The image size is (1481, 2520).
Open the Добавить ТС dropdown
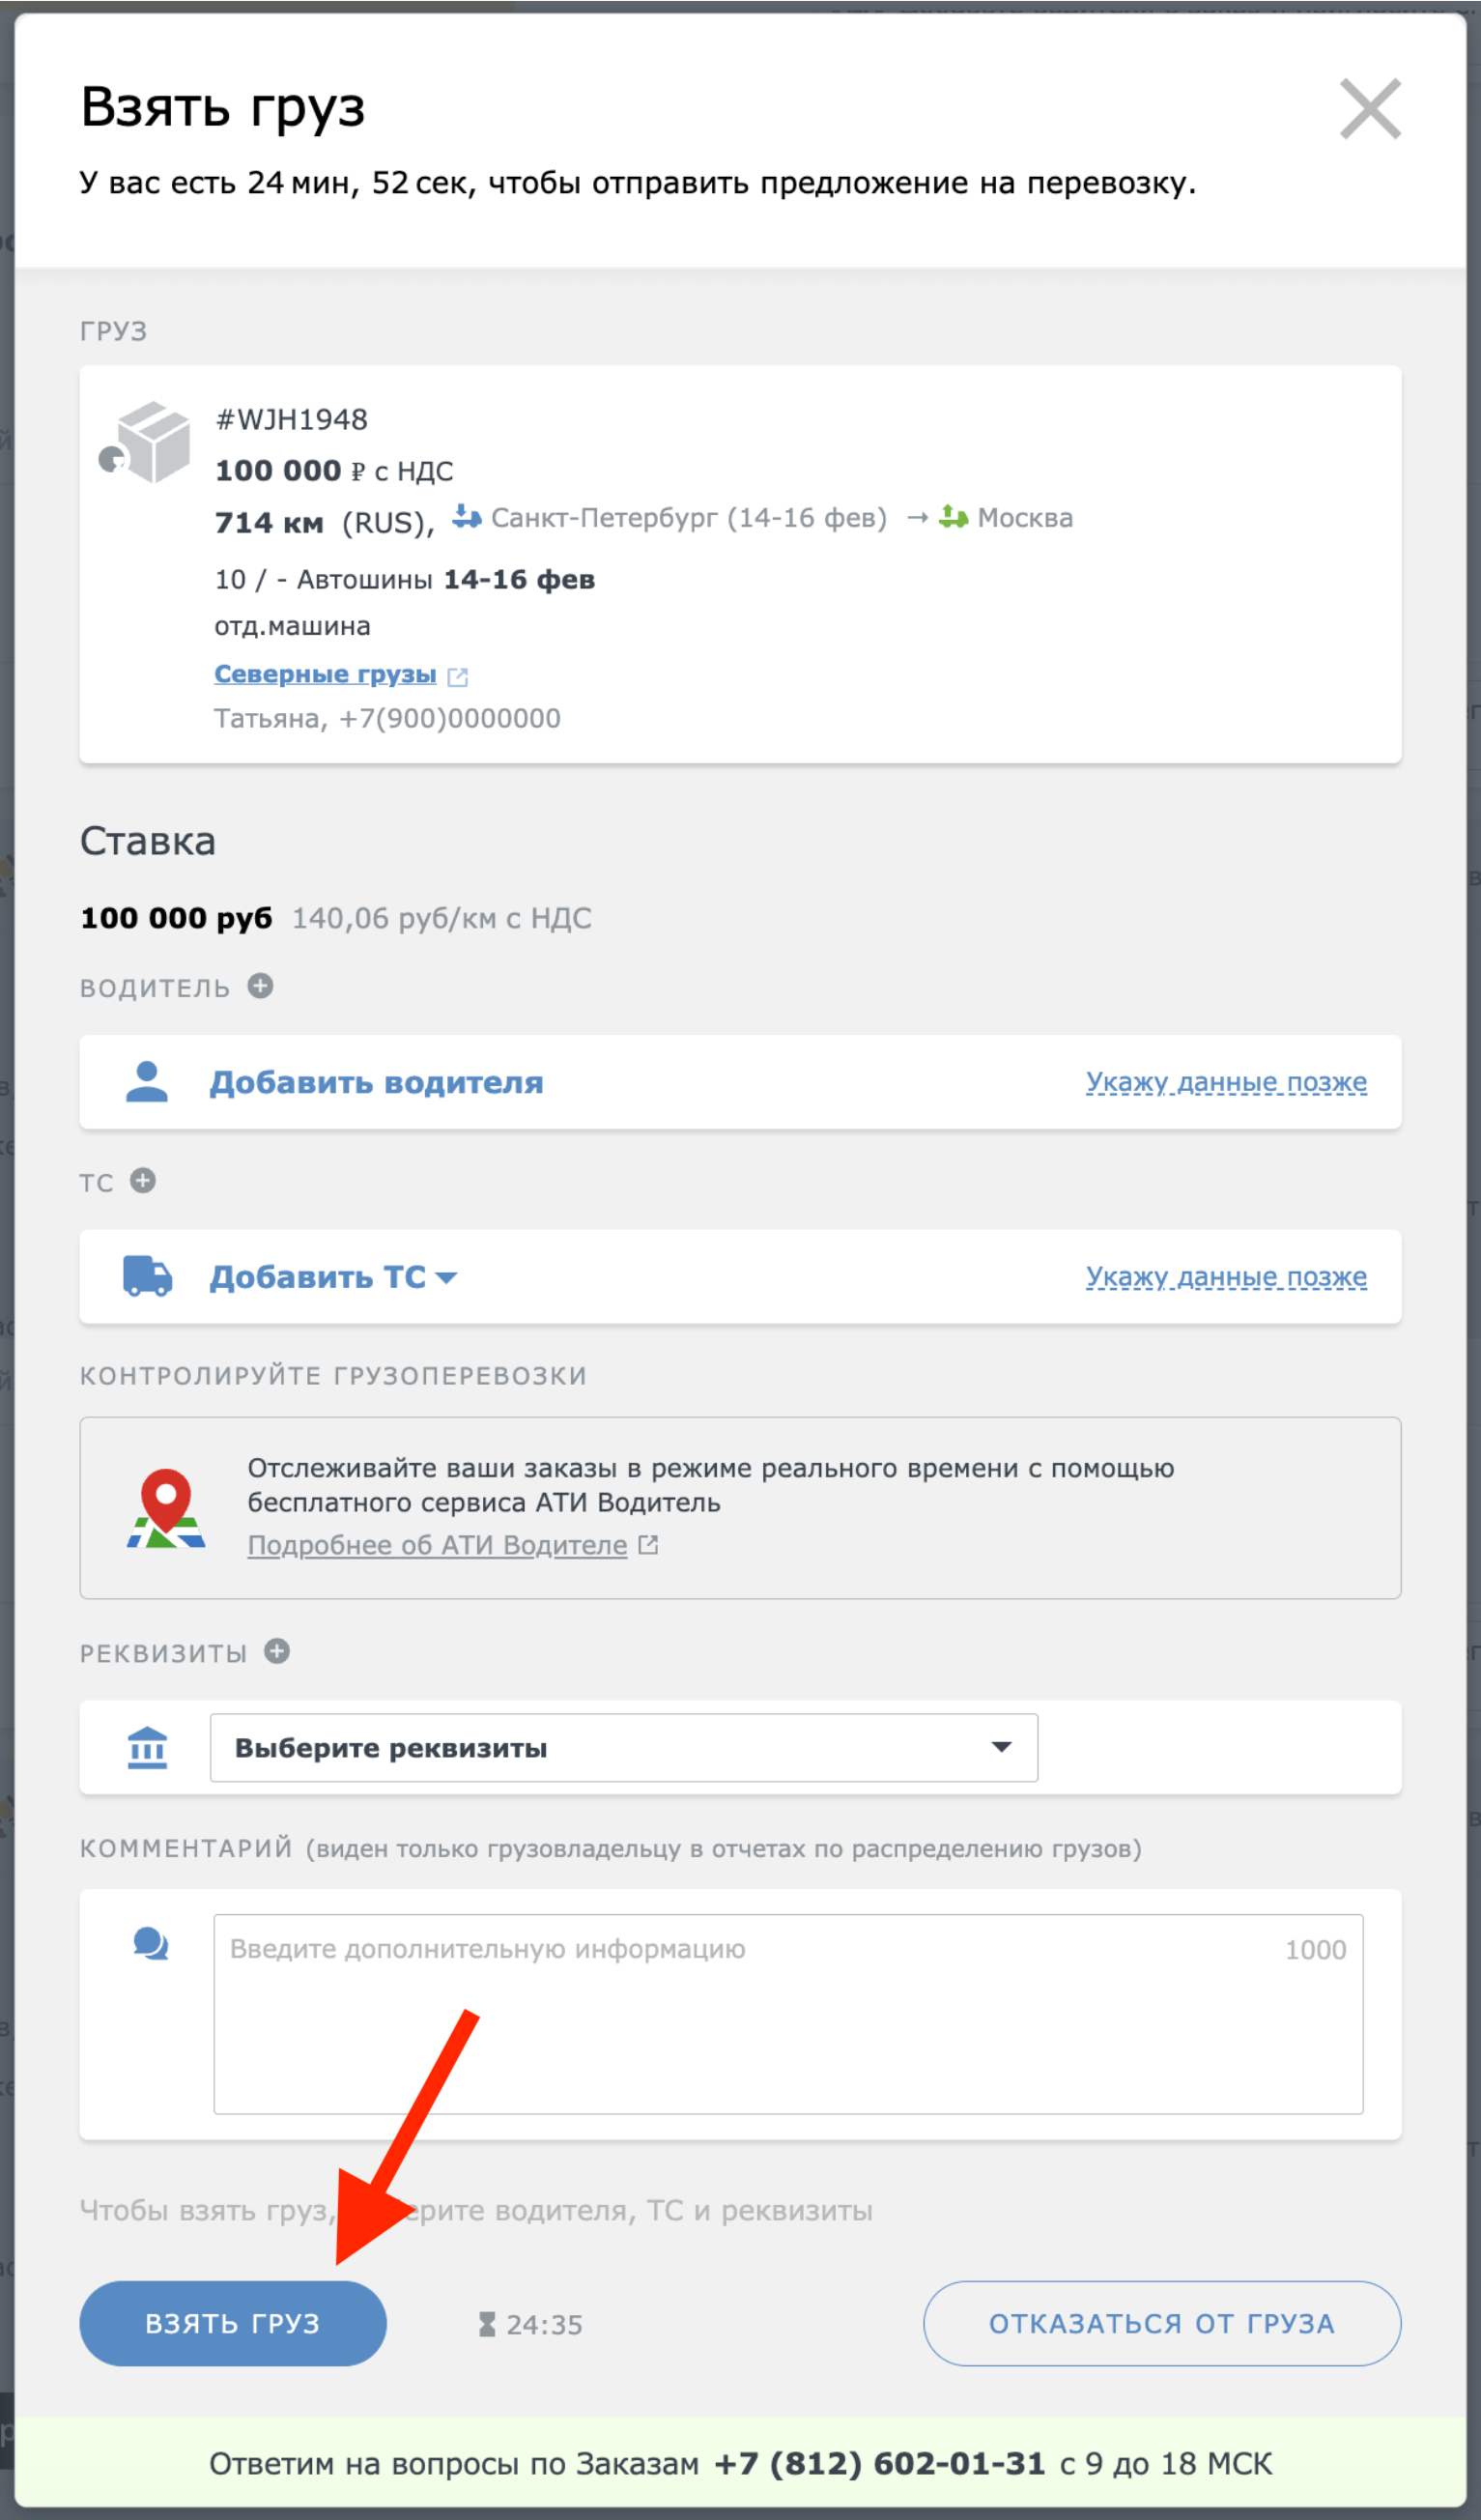coord(333,1277)
